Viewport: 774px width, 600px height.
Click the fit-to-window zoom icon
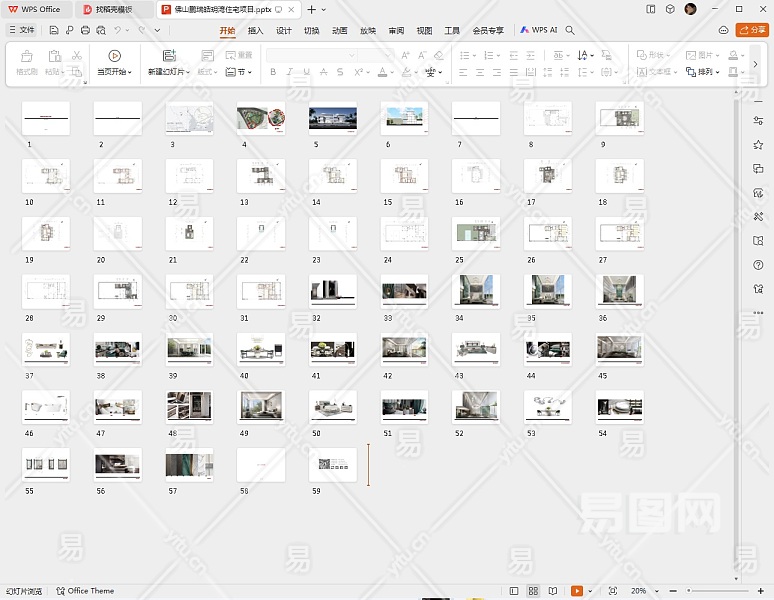pos(613,591)
